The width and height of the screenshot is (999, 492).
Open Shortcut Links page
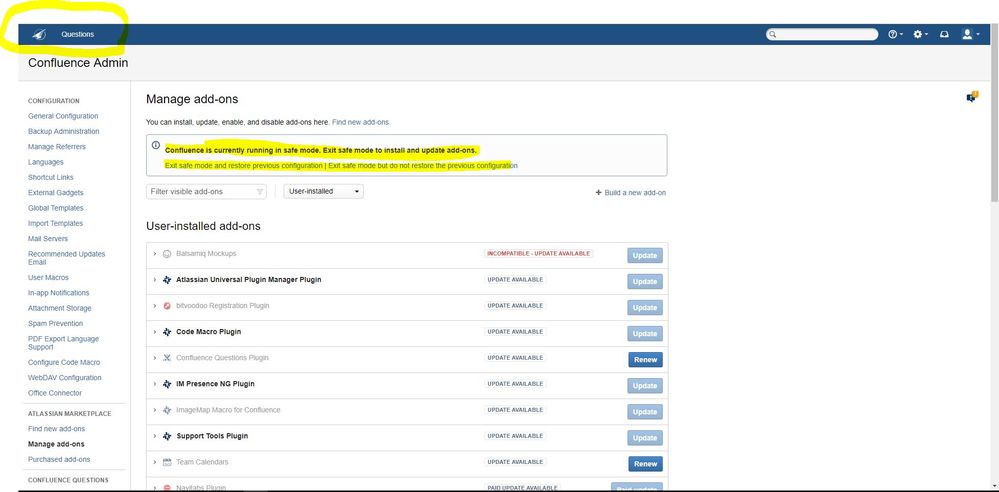coord(51,177)
